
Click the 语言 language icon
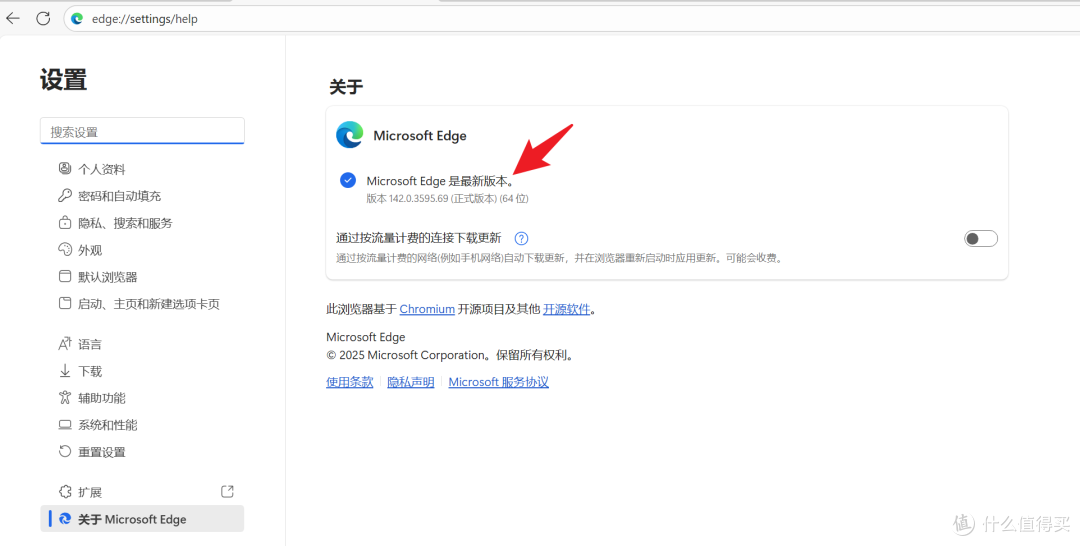tap(65, 343)
